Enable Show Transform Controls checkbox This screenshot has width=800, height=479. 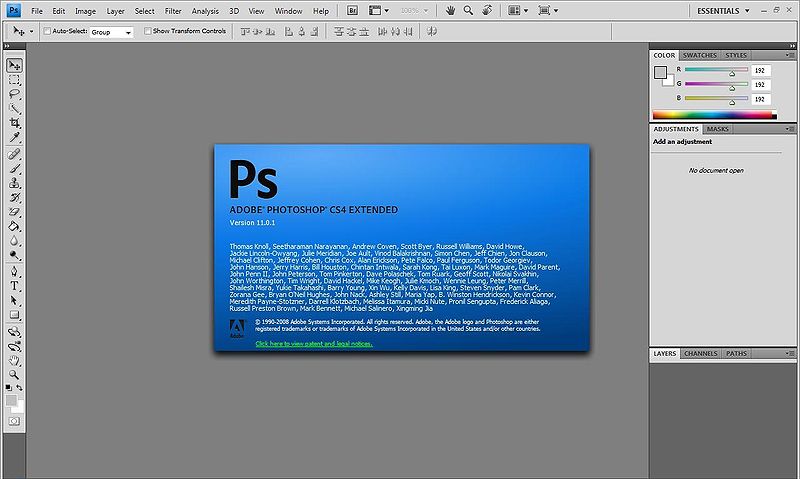coord(147,31)
